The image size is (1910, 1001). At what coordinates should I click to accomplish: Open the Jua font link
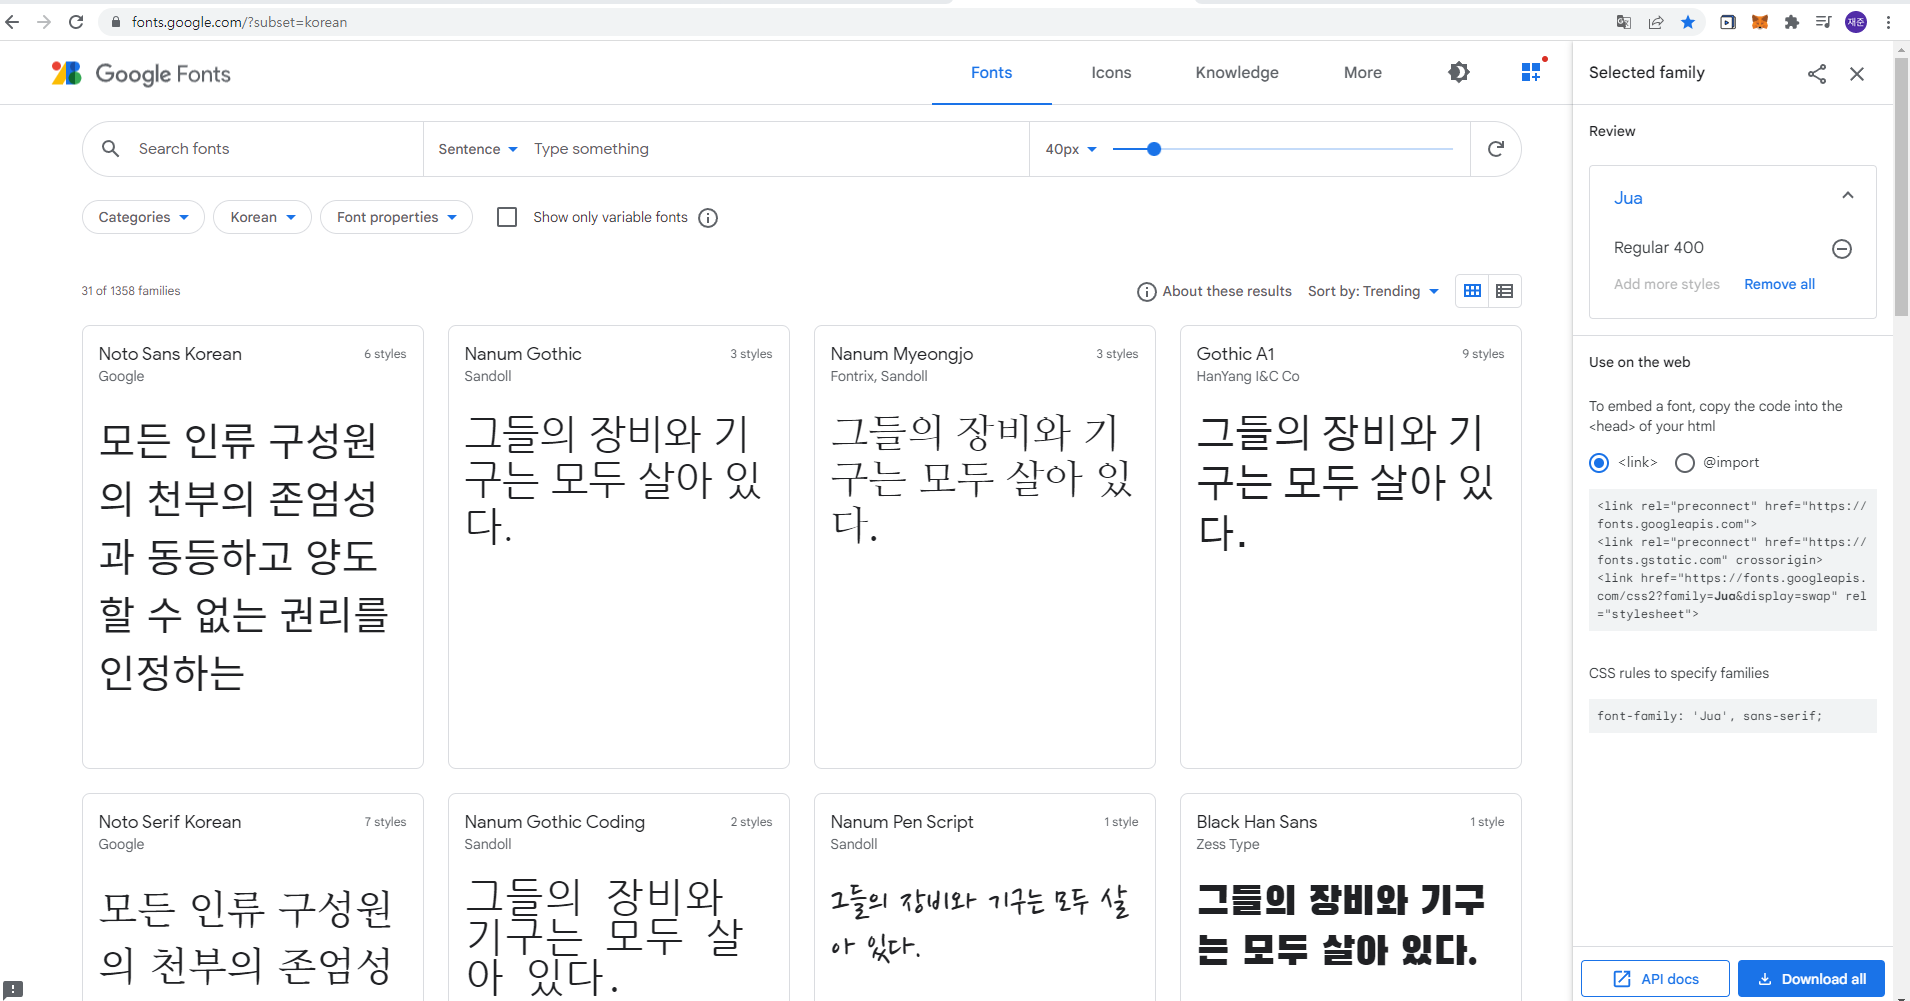1628,198
